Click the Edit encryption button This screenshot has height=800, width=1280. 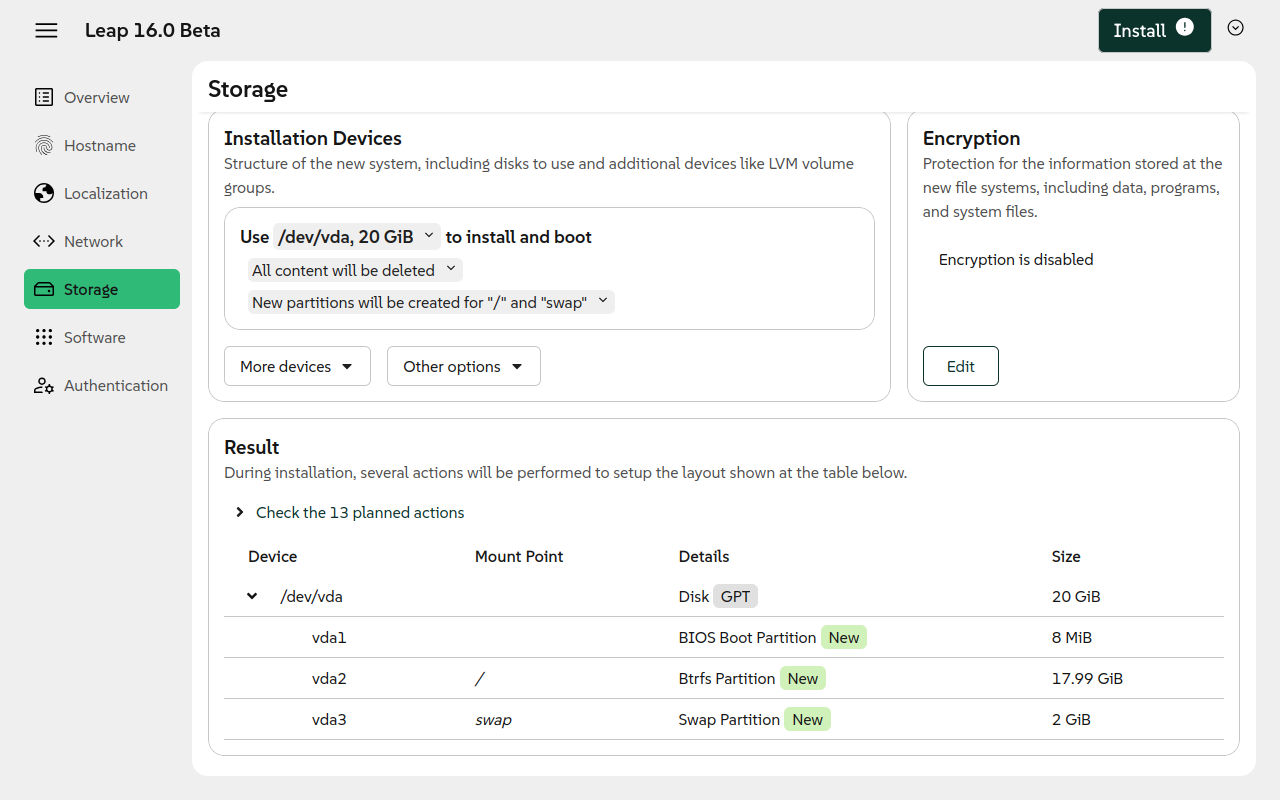click(x=960, y=366)
